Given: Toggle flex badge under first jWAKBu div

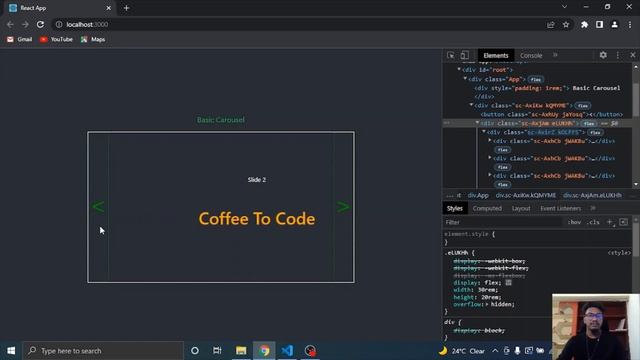Looking at the screenshot, I should pyautogui.click(x=502, y=150).
